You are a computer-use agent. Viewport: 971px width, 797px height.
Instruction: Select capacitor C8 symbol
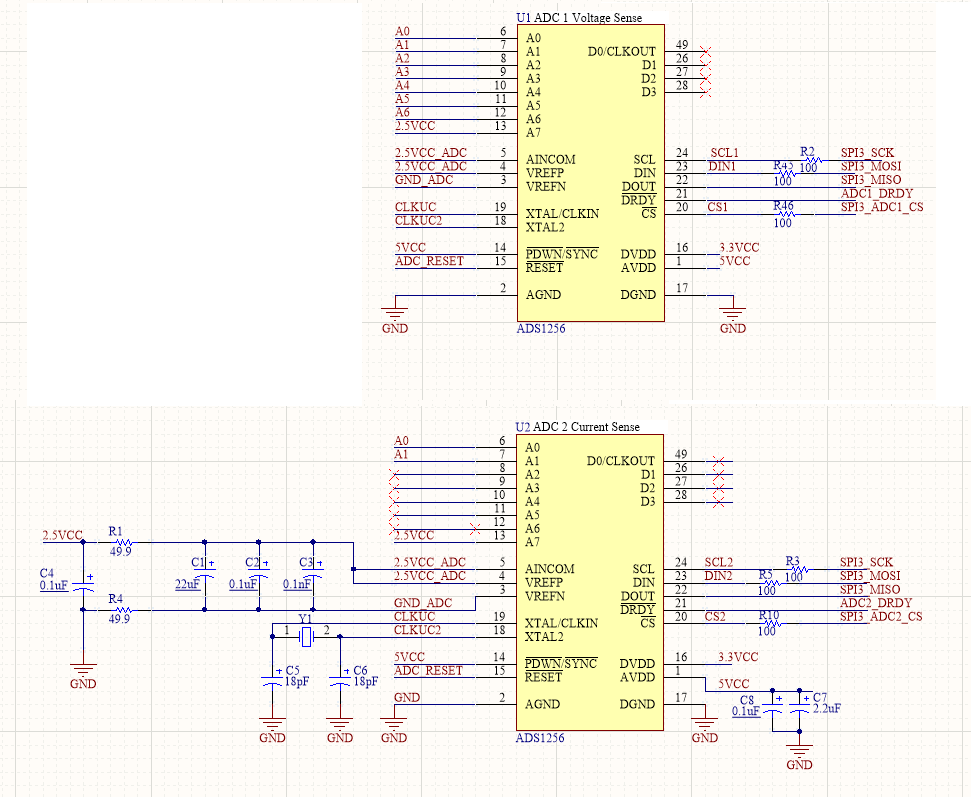click(x=772, y=707)
